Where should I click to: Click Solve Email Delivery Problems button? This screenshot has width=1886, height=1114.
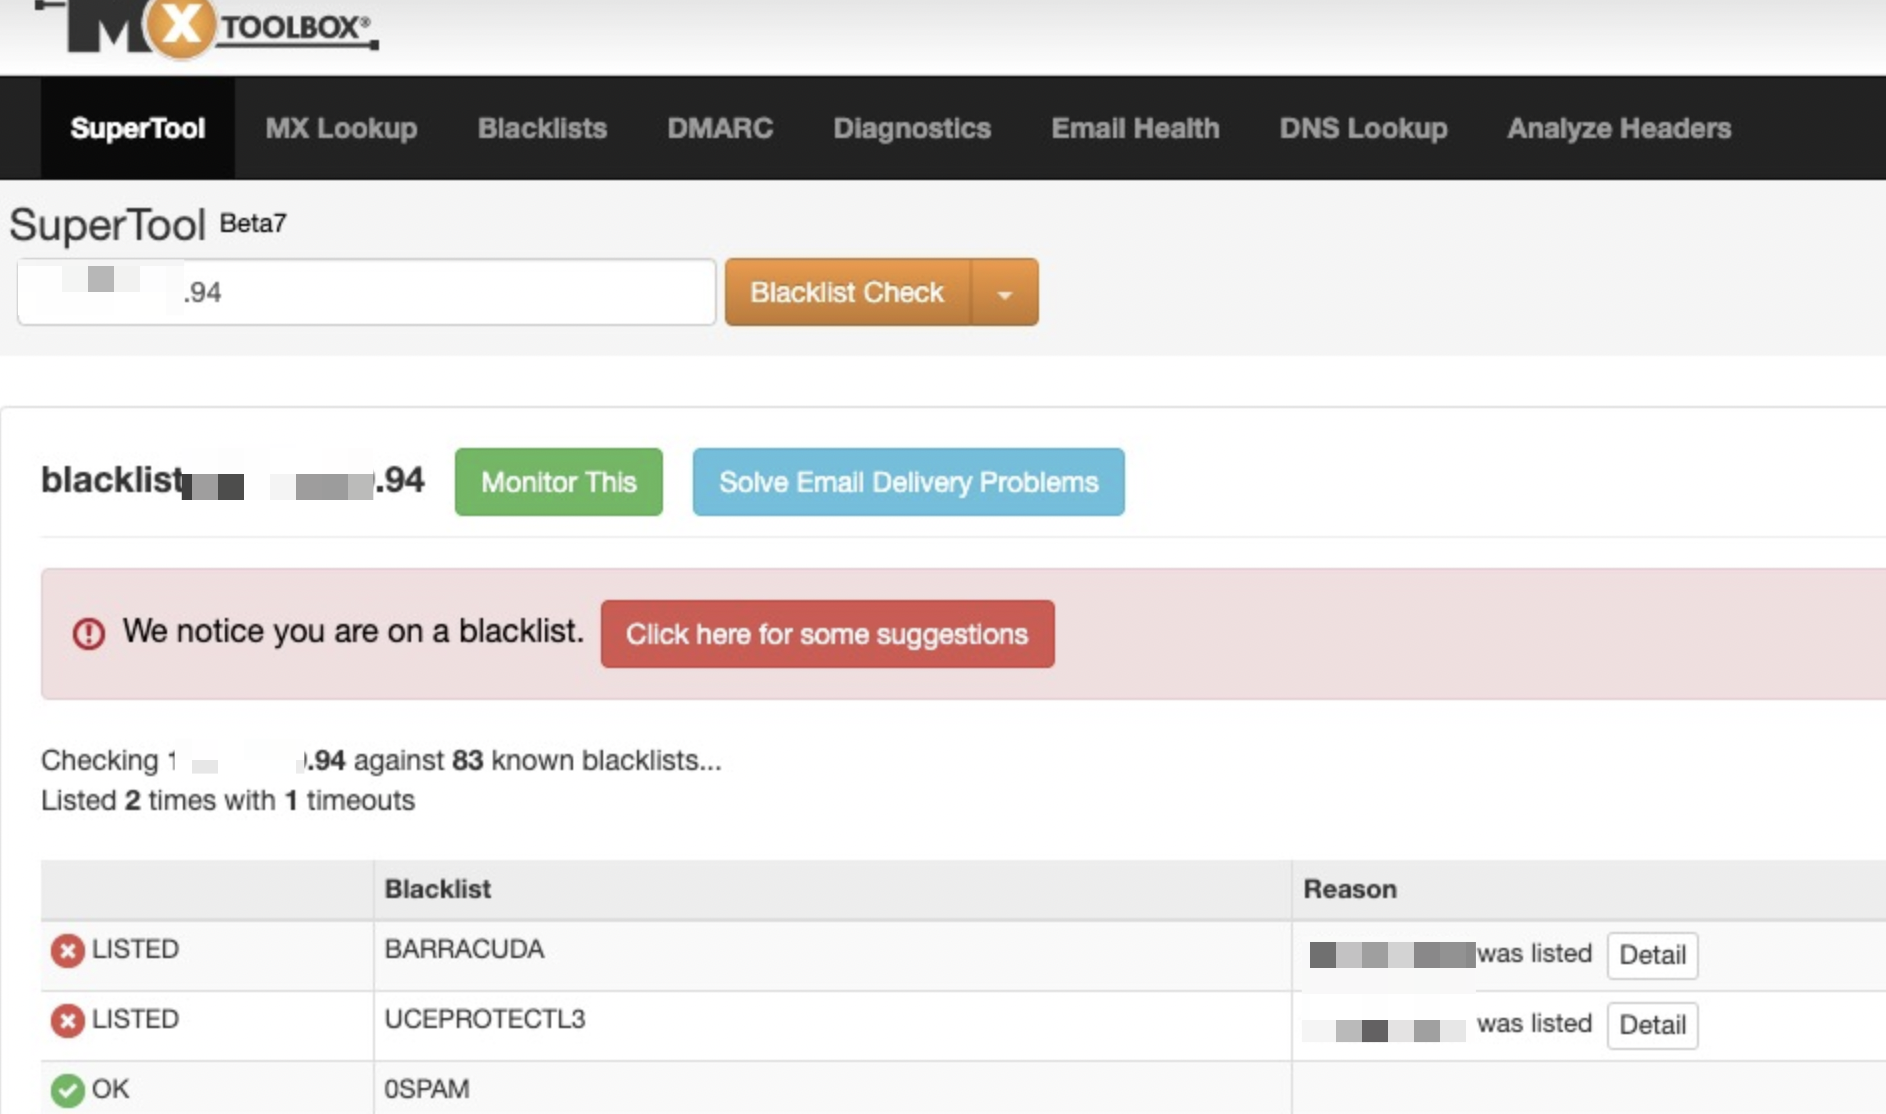[908, 482]
